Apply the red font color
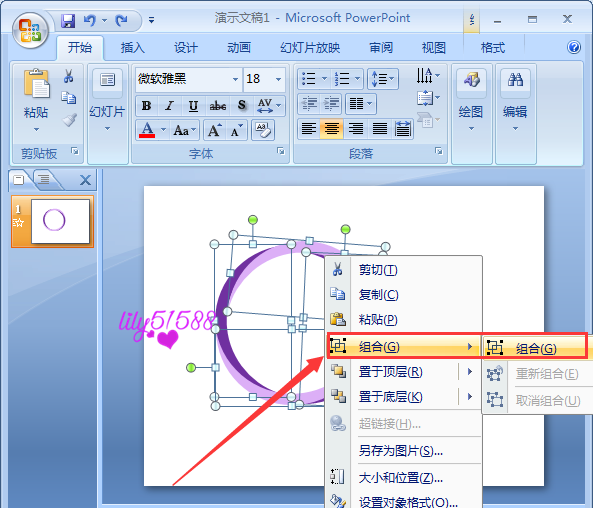 pos(147,130)
